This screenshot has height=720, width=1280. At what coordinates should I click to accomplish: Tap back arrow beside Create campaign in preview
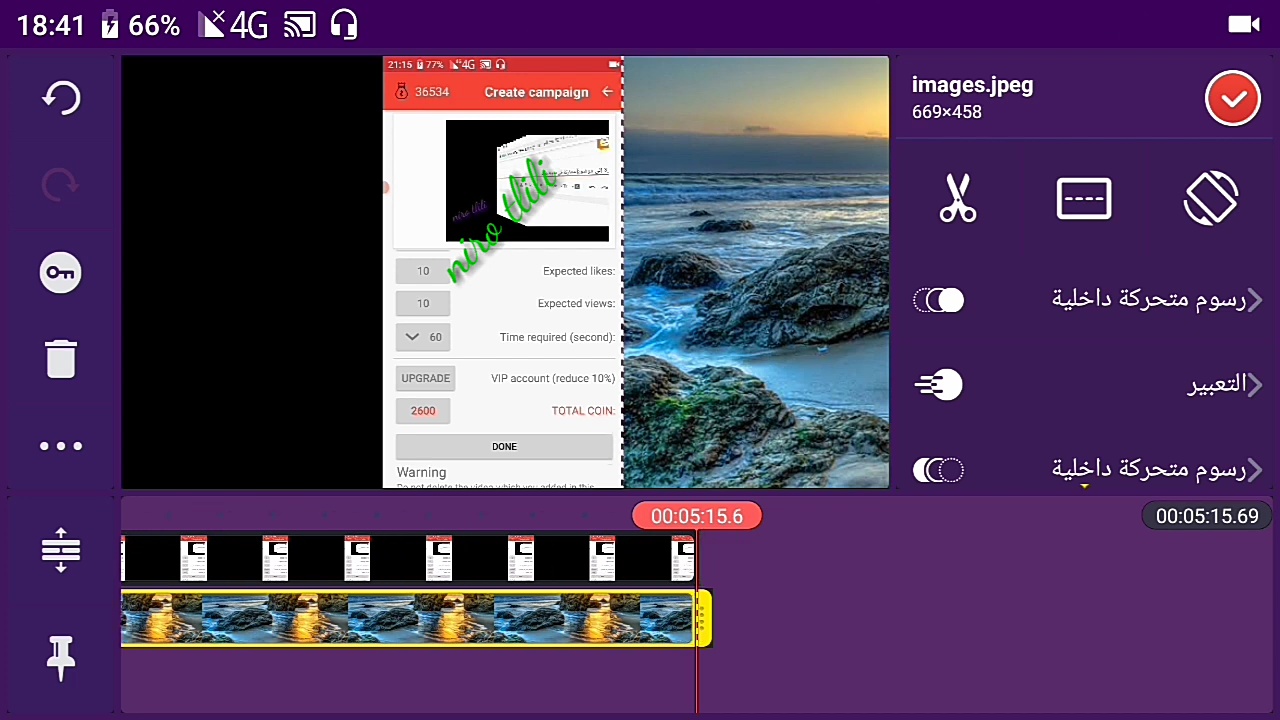607,92
